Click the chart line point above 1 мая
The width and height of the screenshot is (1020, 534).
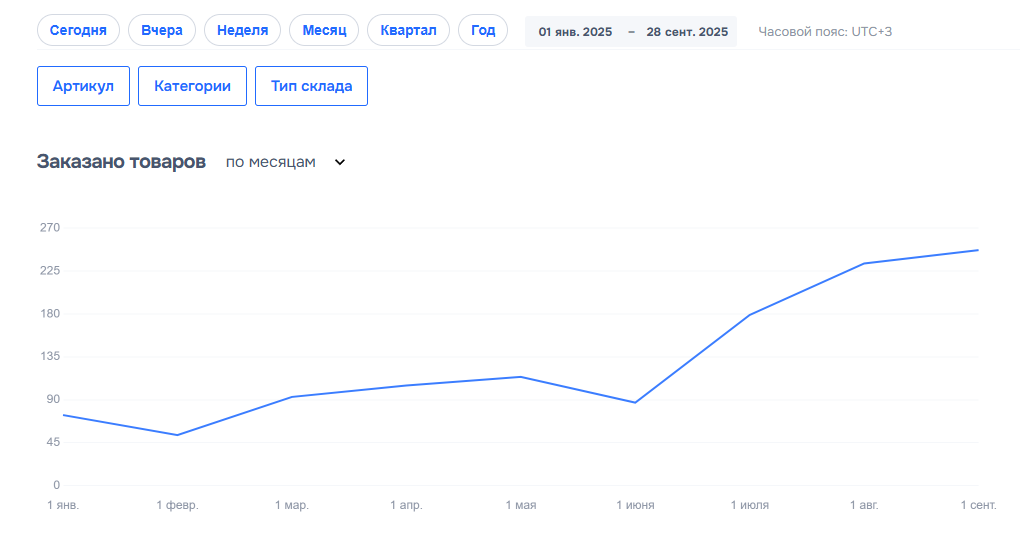(x=520, y=377)
